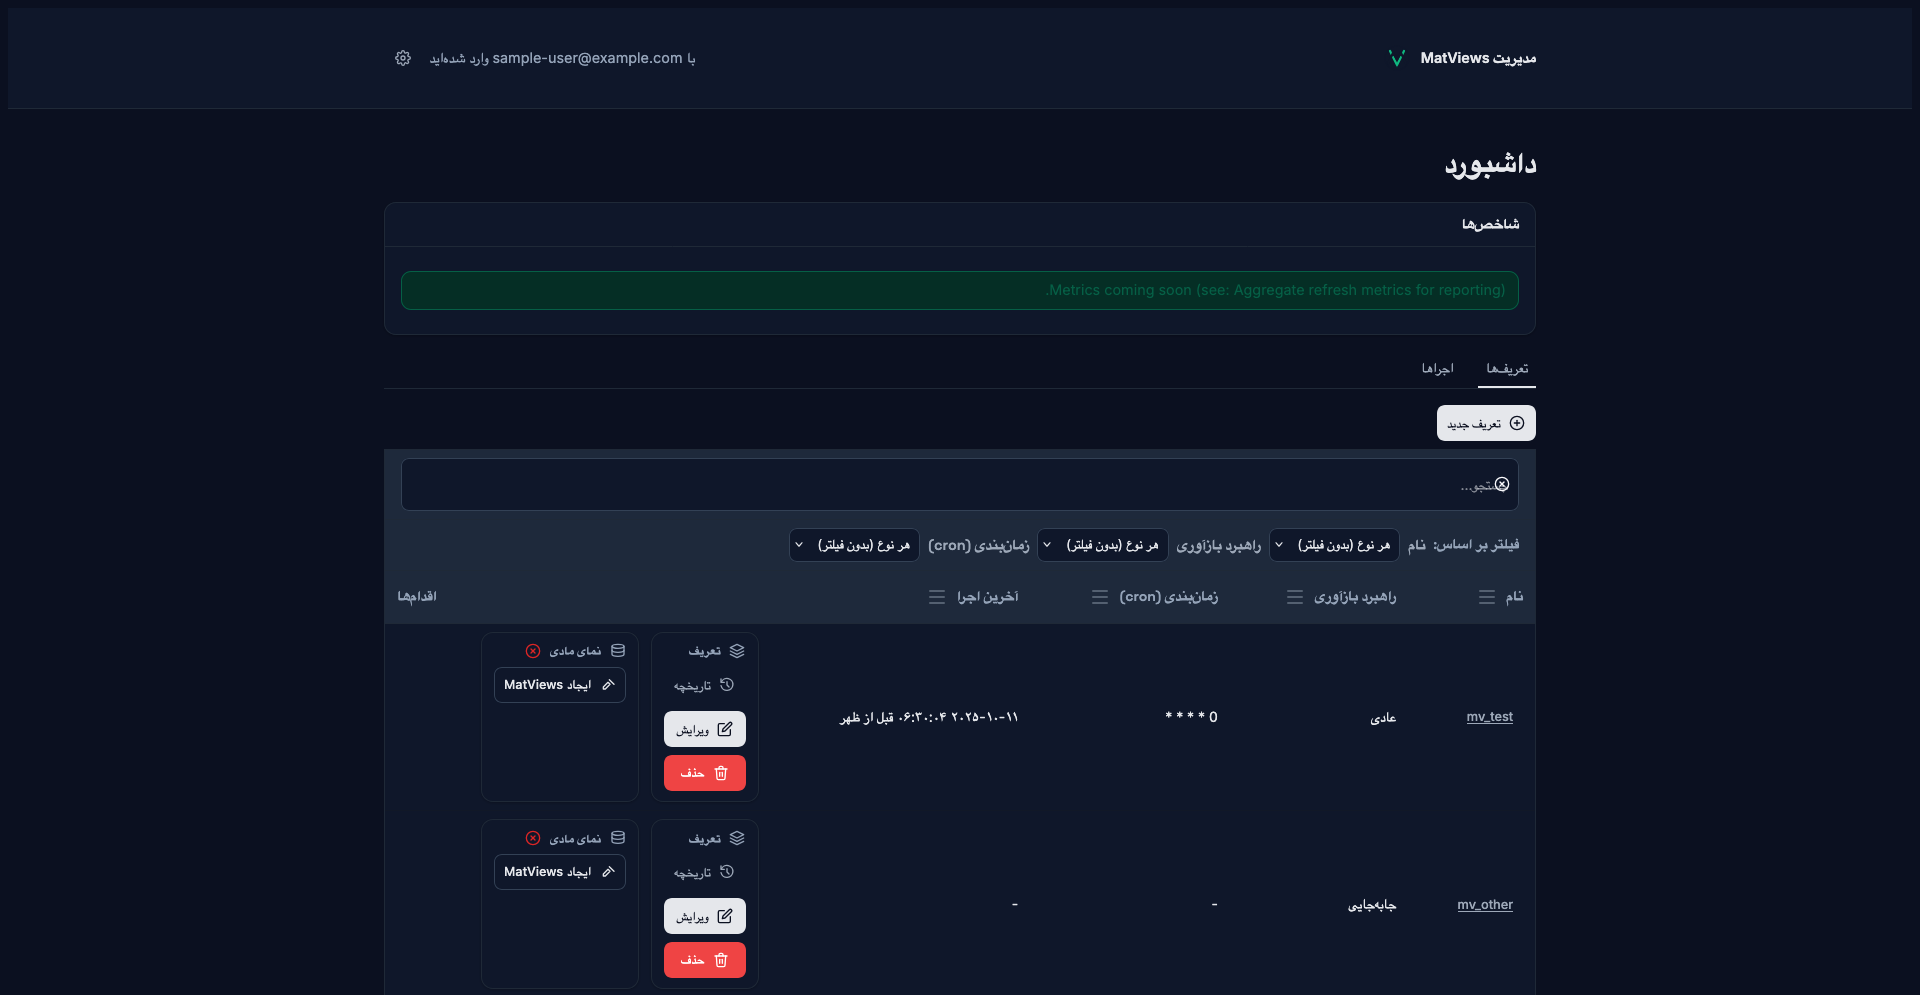Open column menu for راهبرد بازآوری header
Screen dimensions: 1920x995
1295,597
